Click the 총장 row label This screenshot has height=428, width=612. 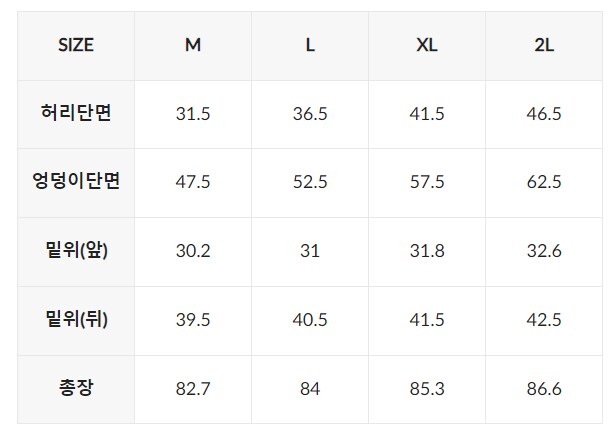(x=76, y=387)
